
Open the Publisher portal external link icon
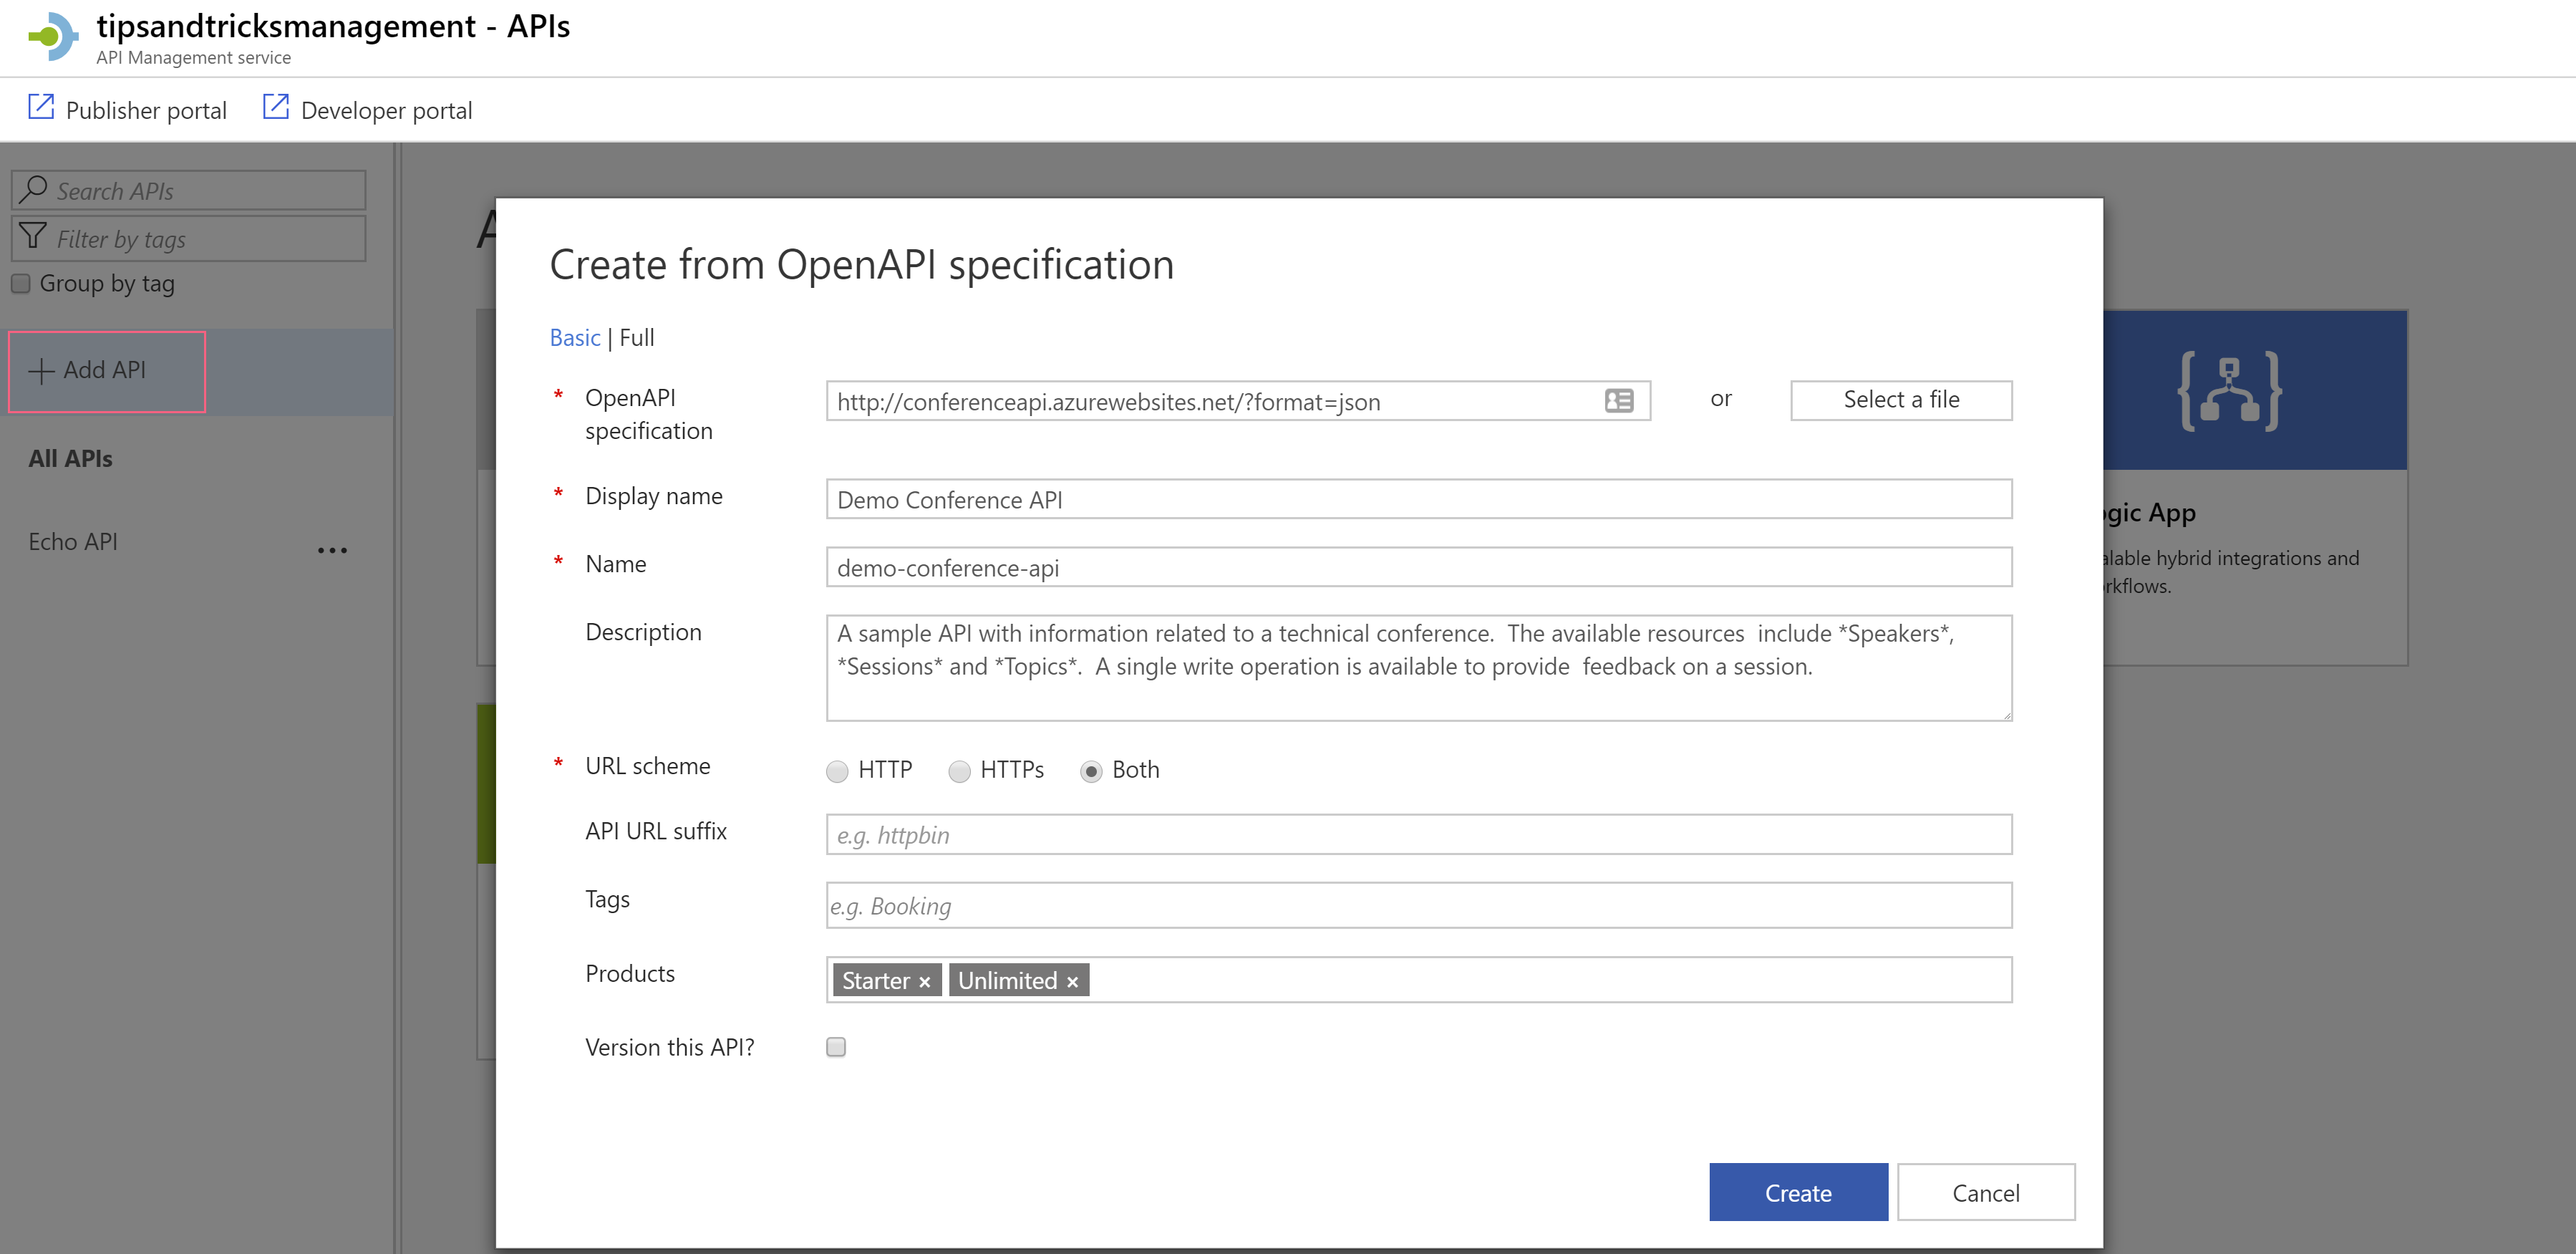point(41,108)
